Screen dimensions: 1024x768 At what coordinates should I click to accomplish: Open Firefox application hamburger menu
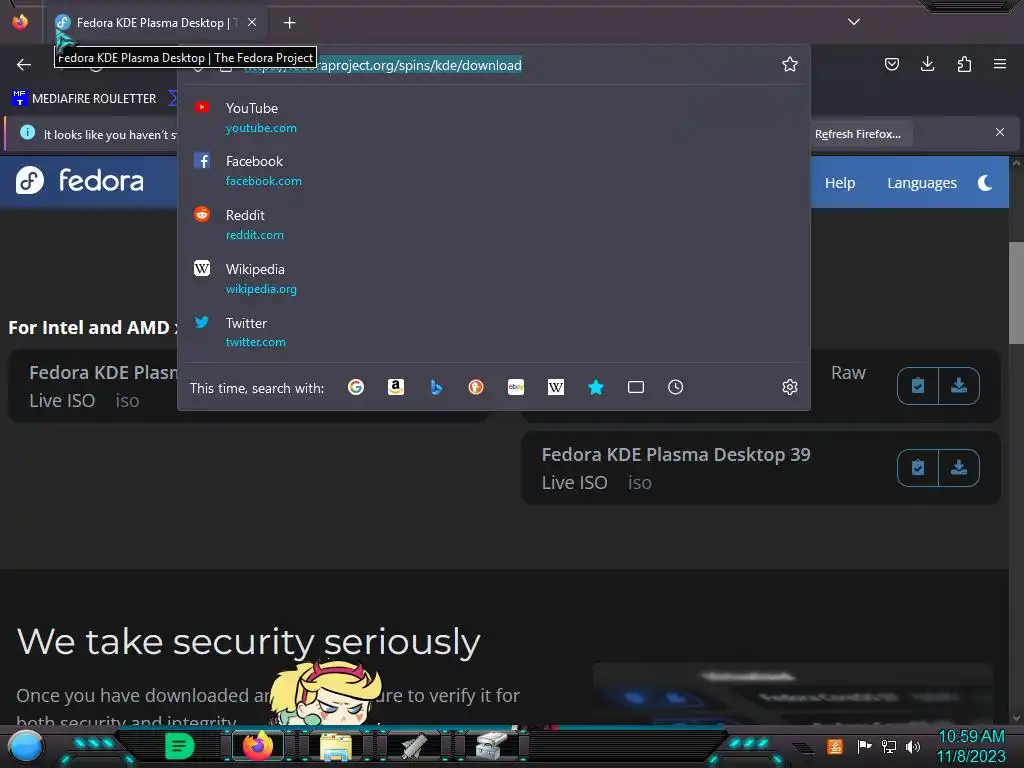click(1000, 64)
